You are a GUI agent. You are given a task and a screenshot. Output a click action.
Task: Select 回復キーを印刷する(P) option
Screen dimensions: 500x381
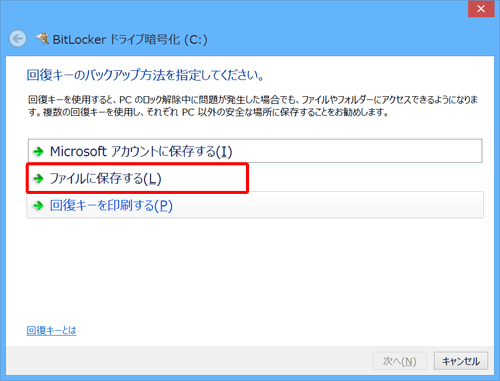click(x=255, y=205)
